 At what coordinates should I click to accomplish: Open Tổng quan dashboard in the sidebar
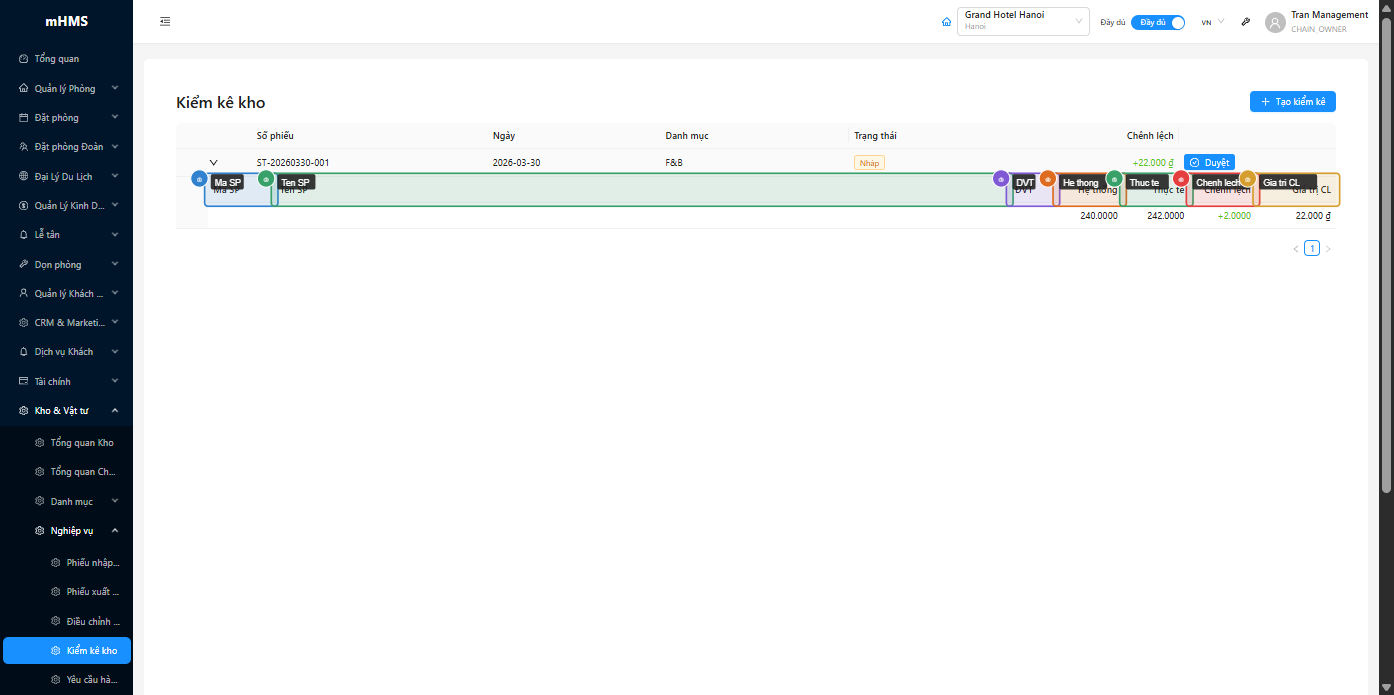[57, 59]
